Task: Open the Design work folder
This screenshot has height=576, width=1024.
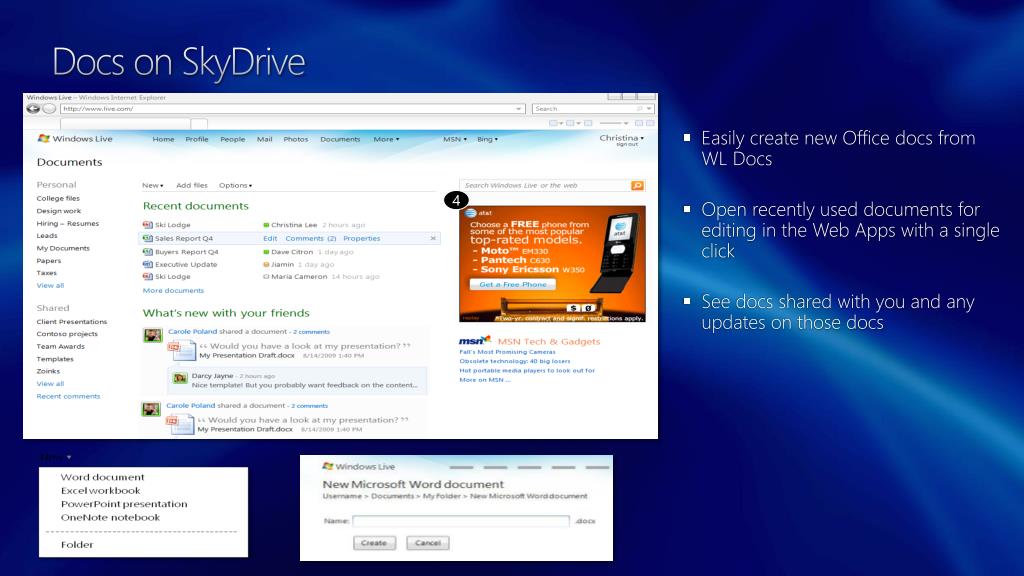Action: pos(59,211)
